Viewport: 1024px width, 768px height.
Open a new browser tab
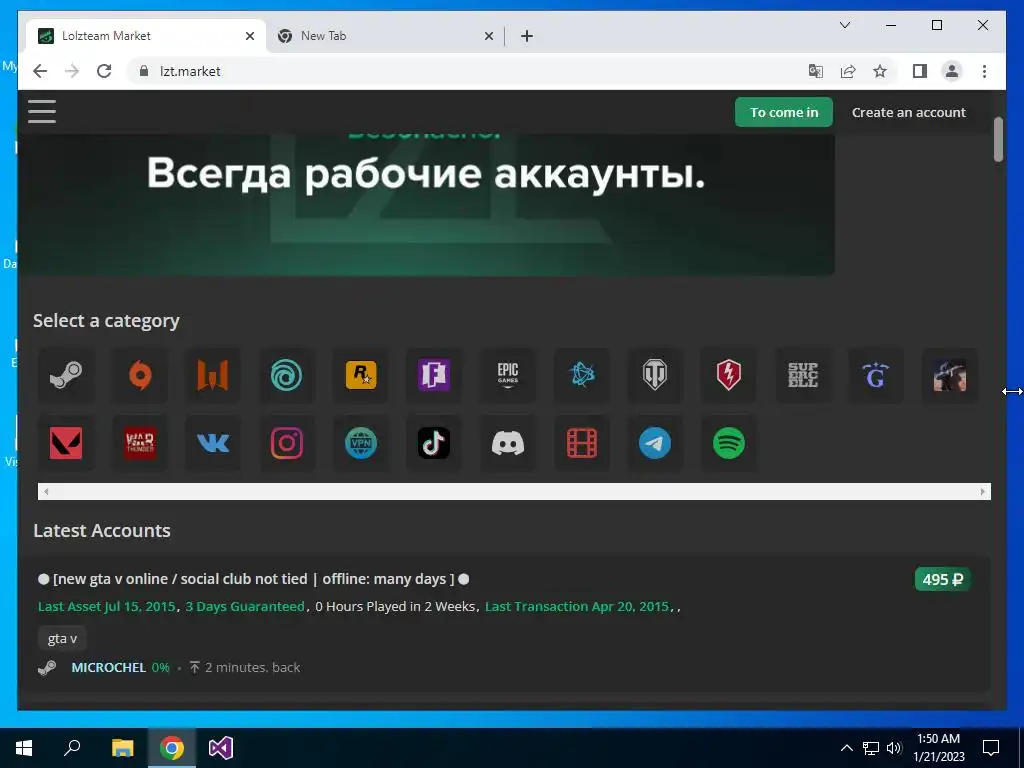(x=527, y=36)
